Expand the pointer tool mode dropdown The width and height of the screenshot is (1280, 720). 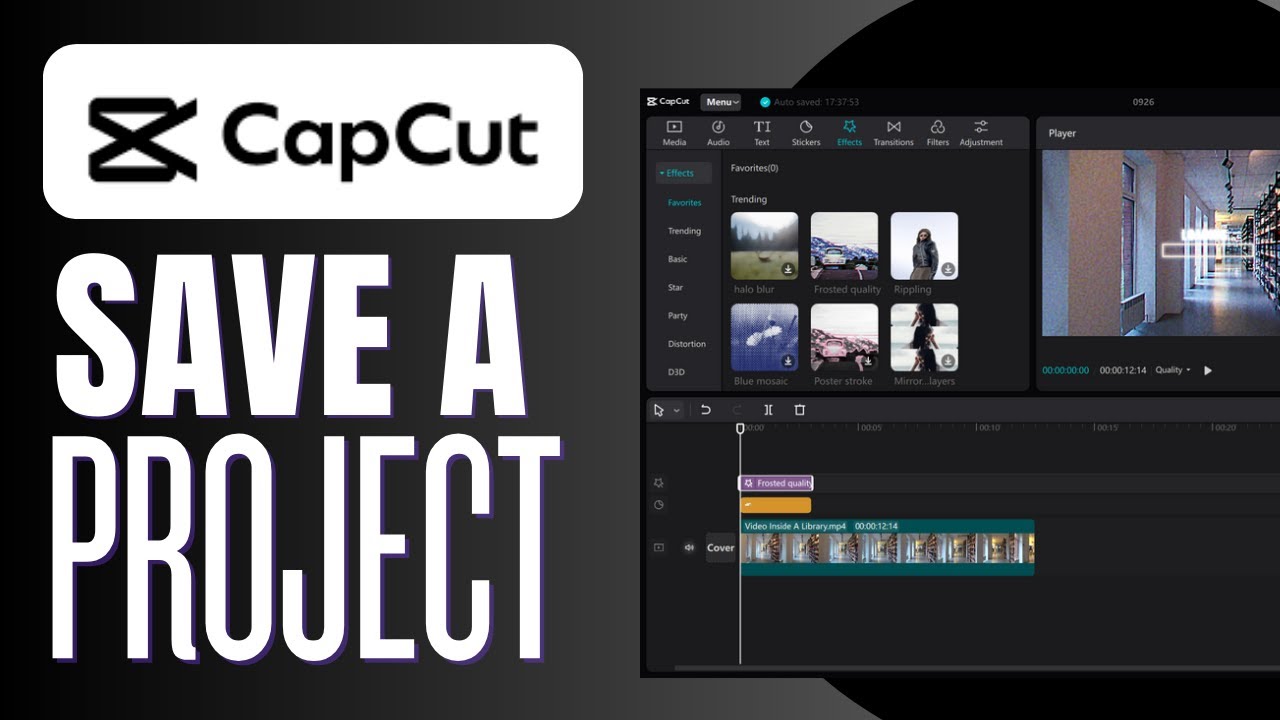point(677,410)
